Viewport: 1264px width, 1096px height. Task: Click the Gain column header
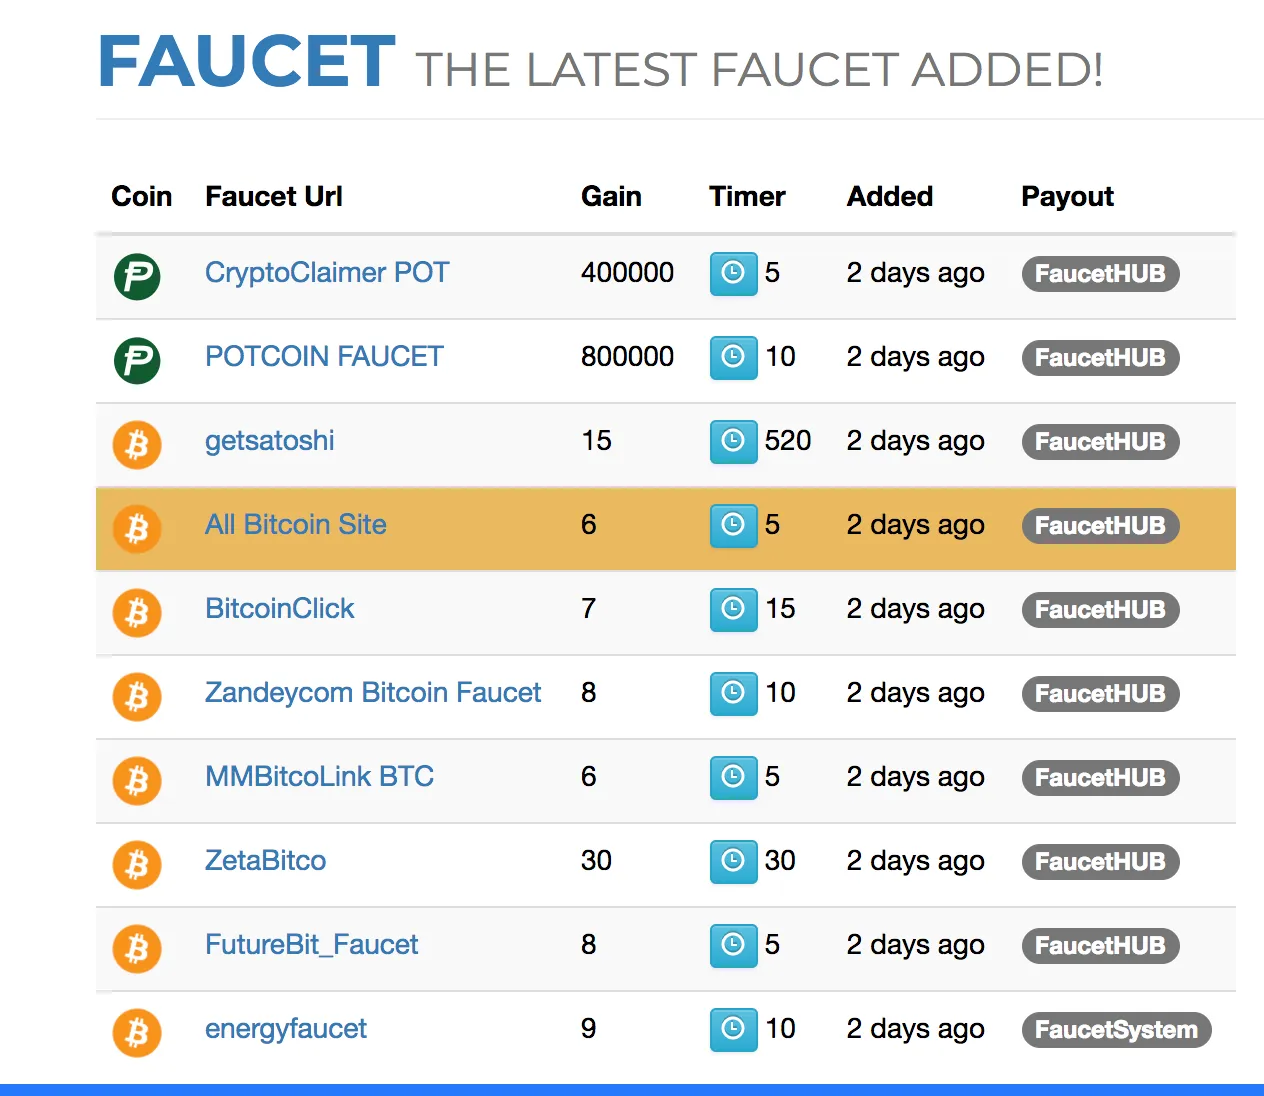[x=611, y=196]
